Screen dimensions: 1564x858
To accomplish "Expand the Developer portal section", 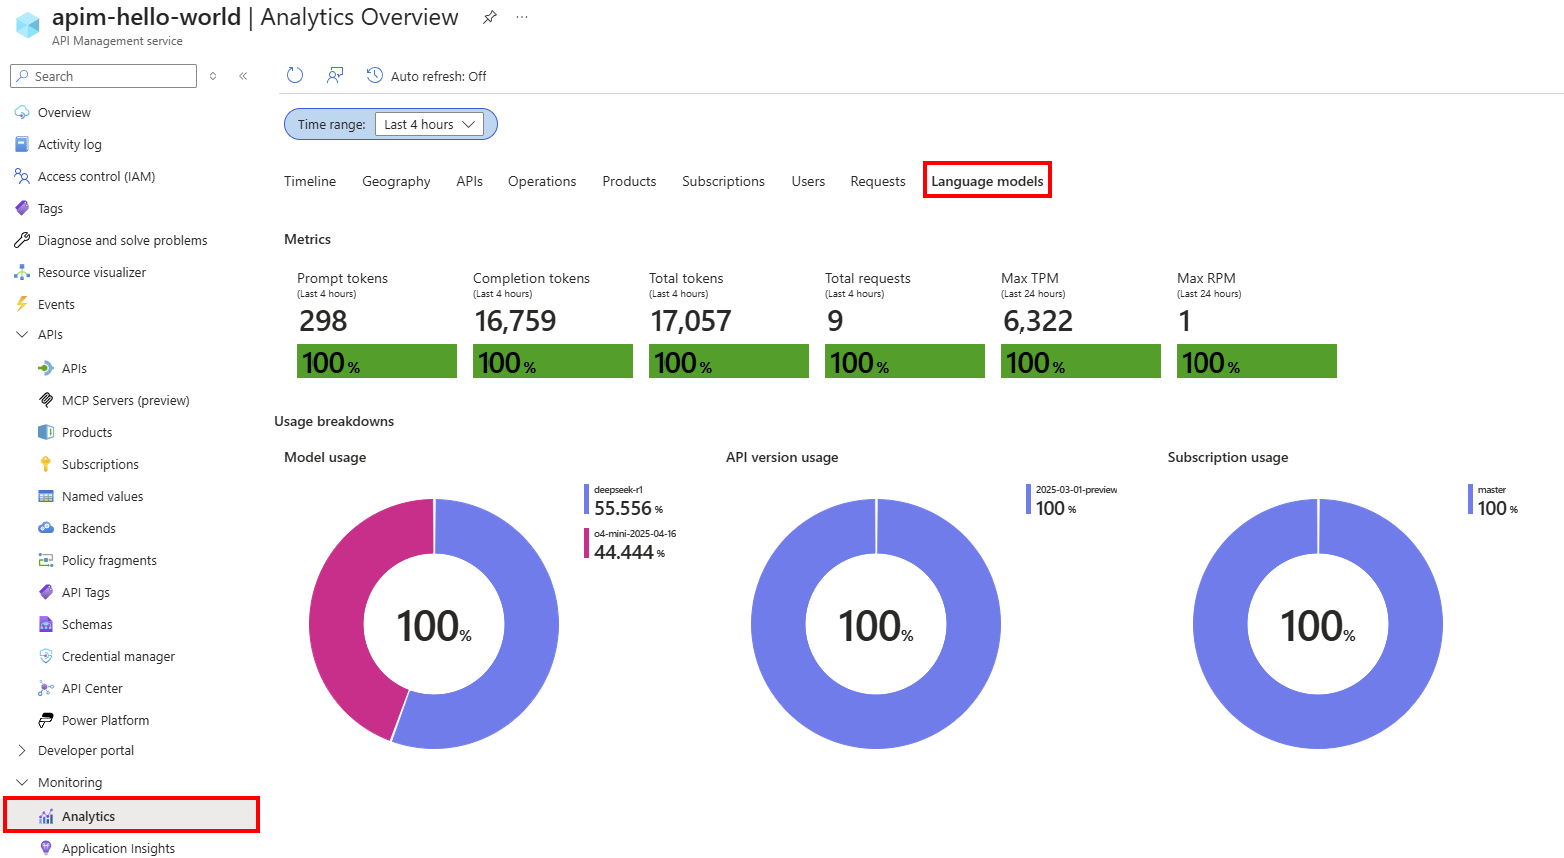I will [20, 750].
